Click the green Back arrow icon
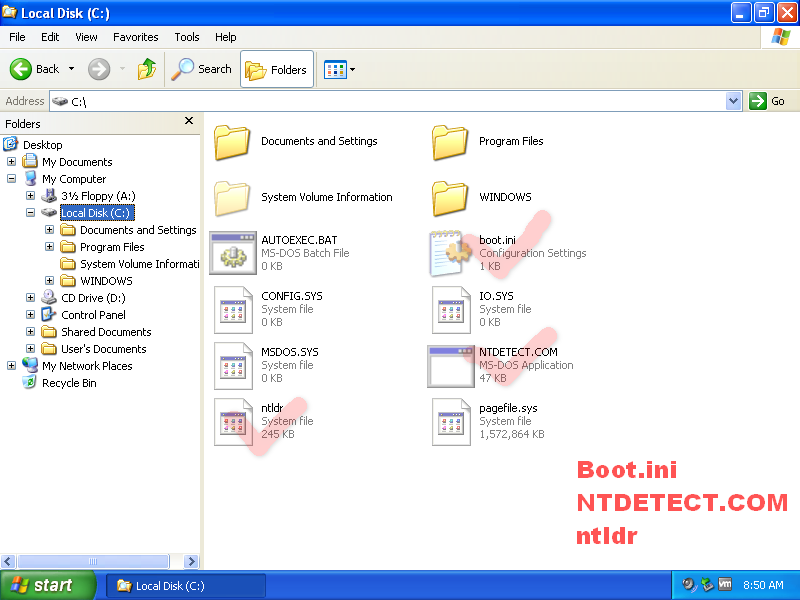800x600 pixels. (x=21, y=69)
